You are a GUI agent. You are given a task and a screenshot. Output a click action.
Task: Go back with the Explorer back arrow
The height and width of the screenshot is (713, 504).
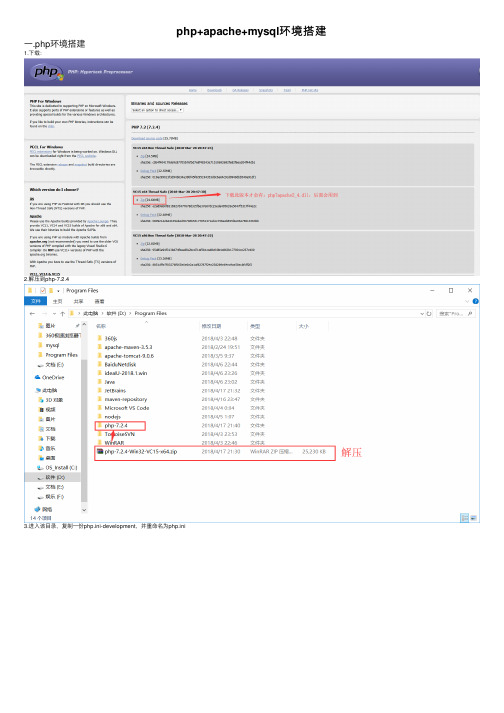tap(32, 313)
